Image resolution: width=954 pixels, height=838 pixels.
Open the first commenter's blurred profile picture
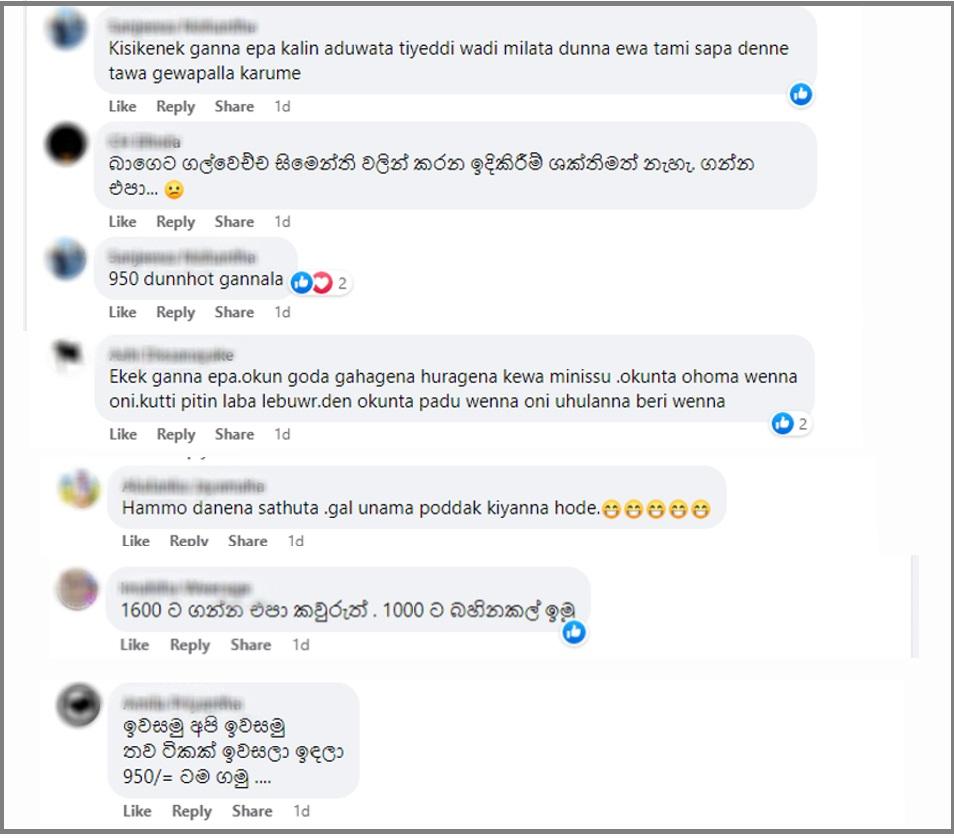coord(66,29)
